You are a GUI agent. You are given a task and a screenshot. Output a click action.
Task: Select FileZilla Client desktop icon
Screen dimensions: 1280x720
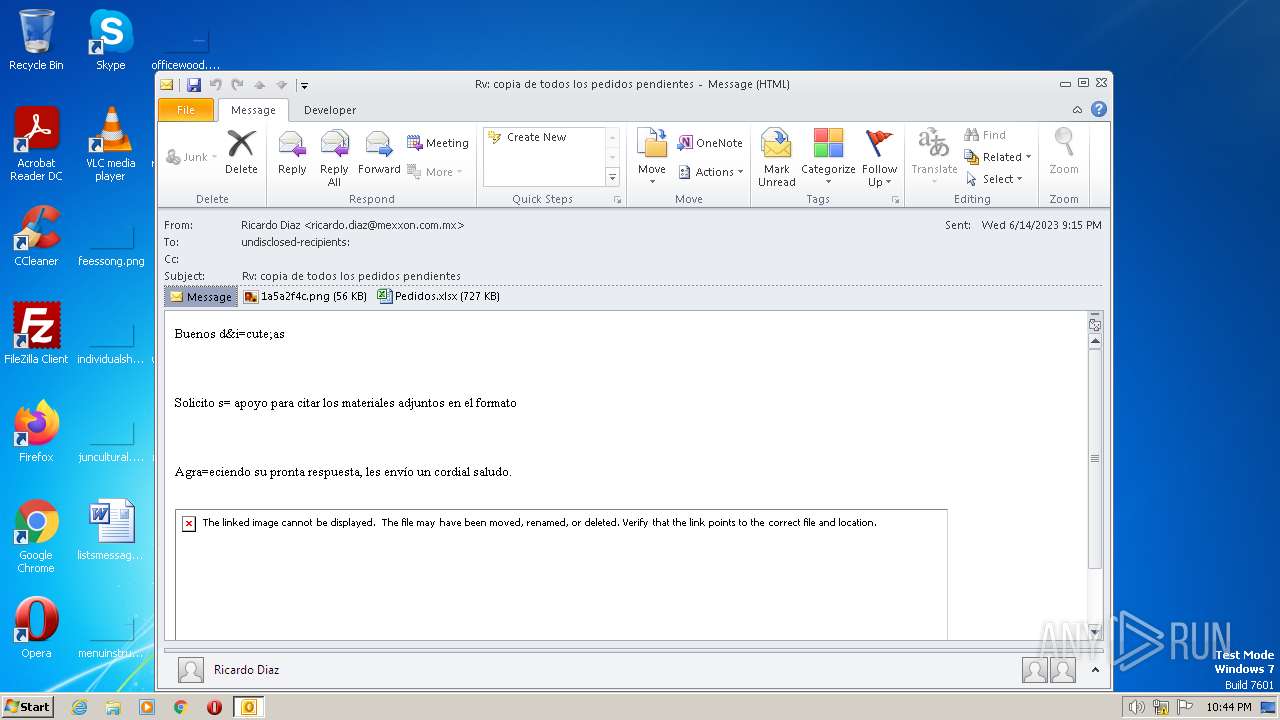[36, 334]
